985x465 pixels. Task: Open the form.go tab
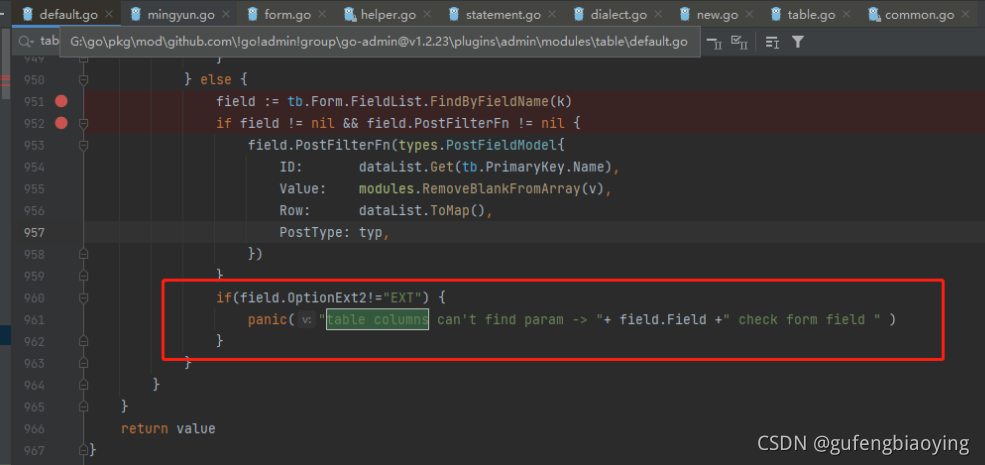pos(288,14)
